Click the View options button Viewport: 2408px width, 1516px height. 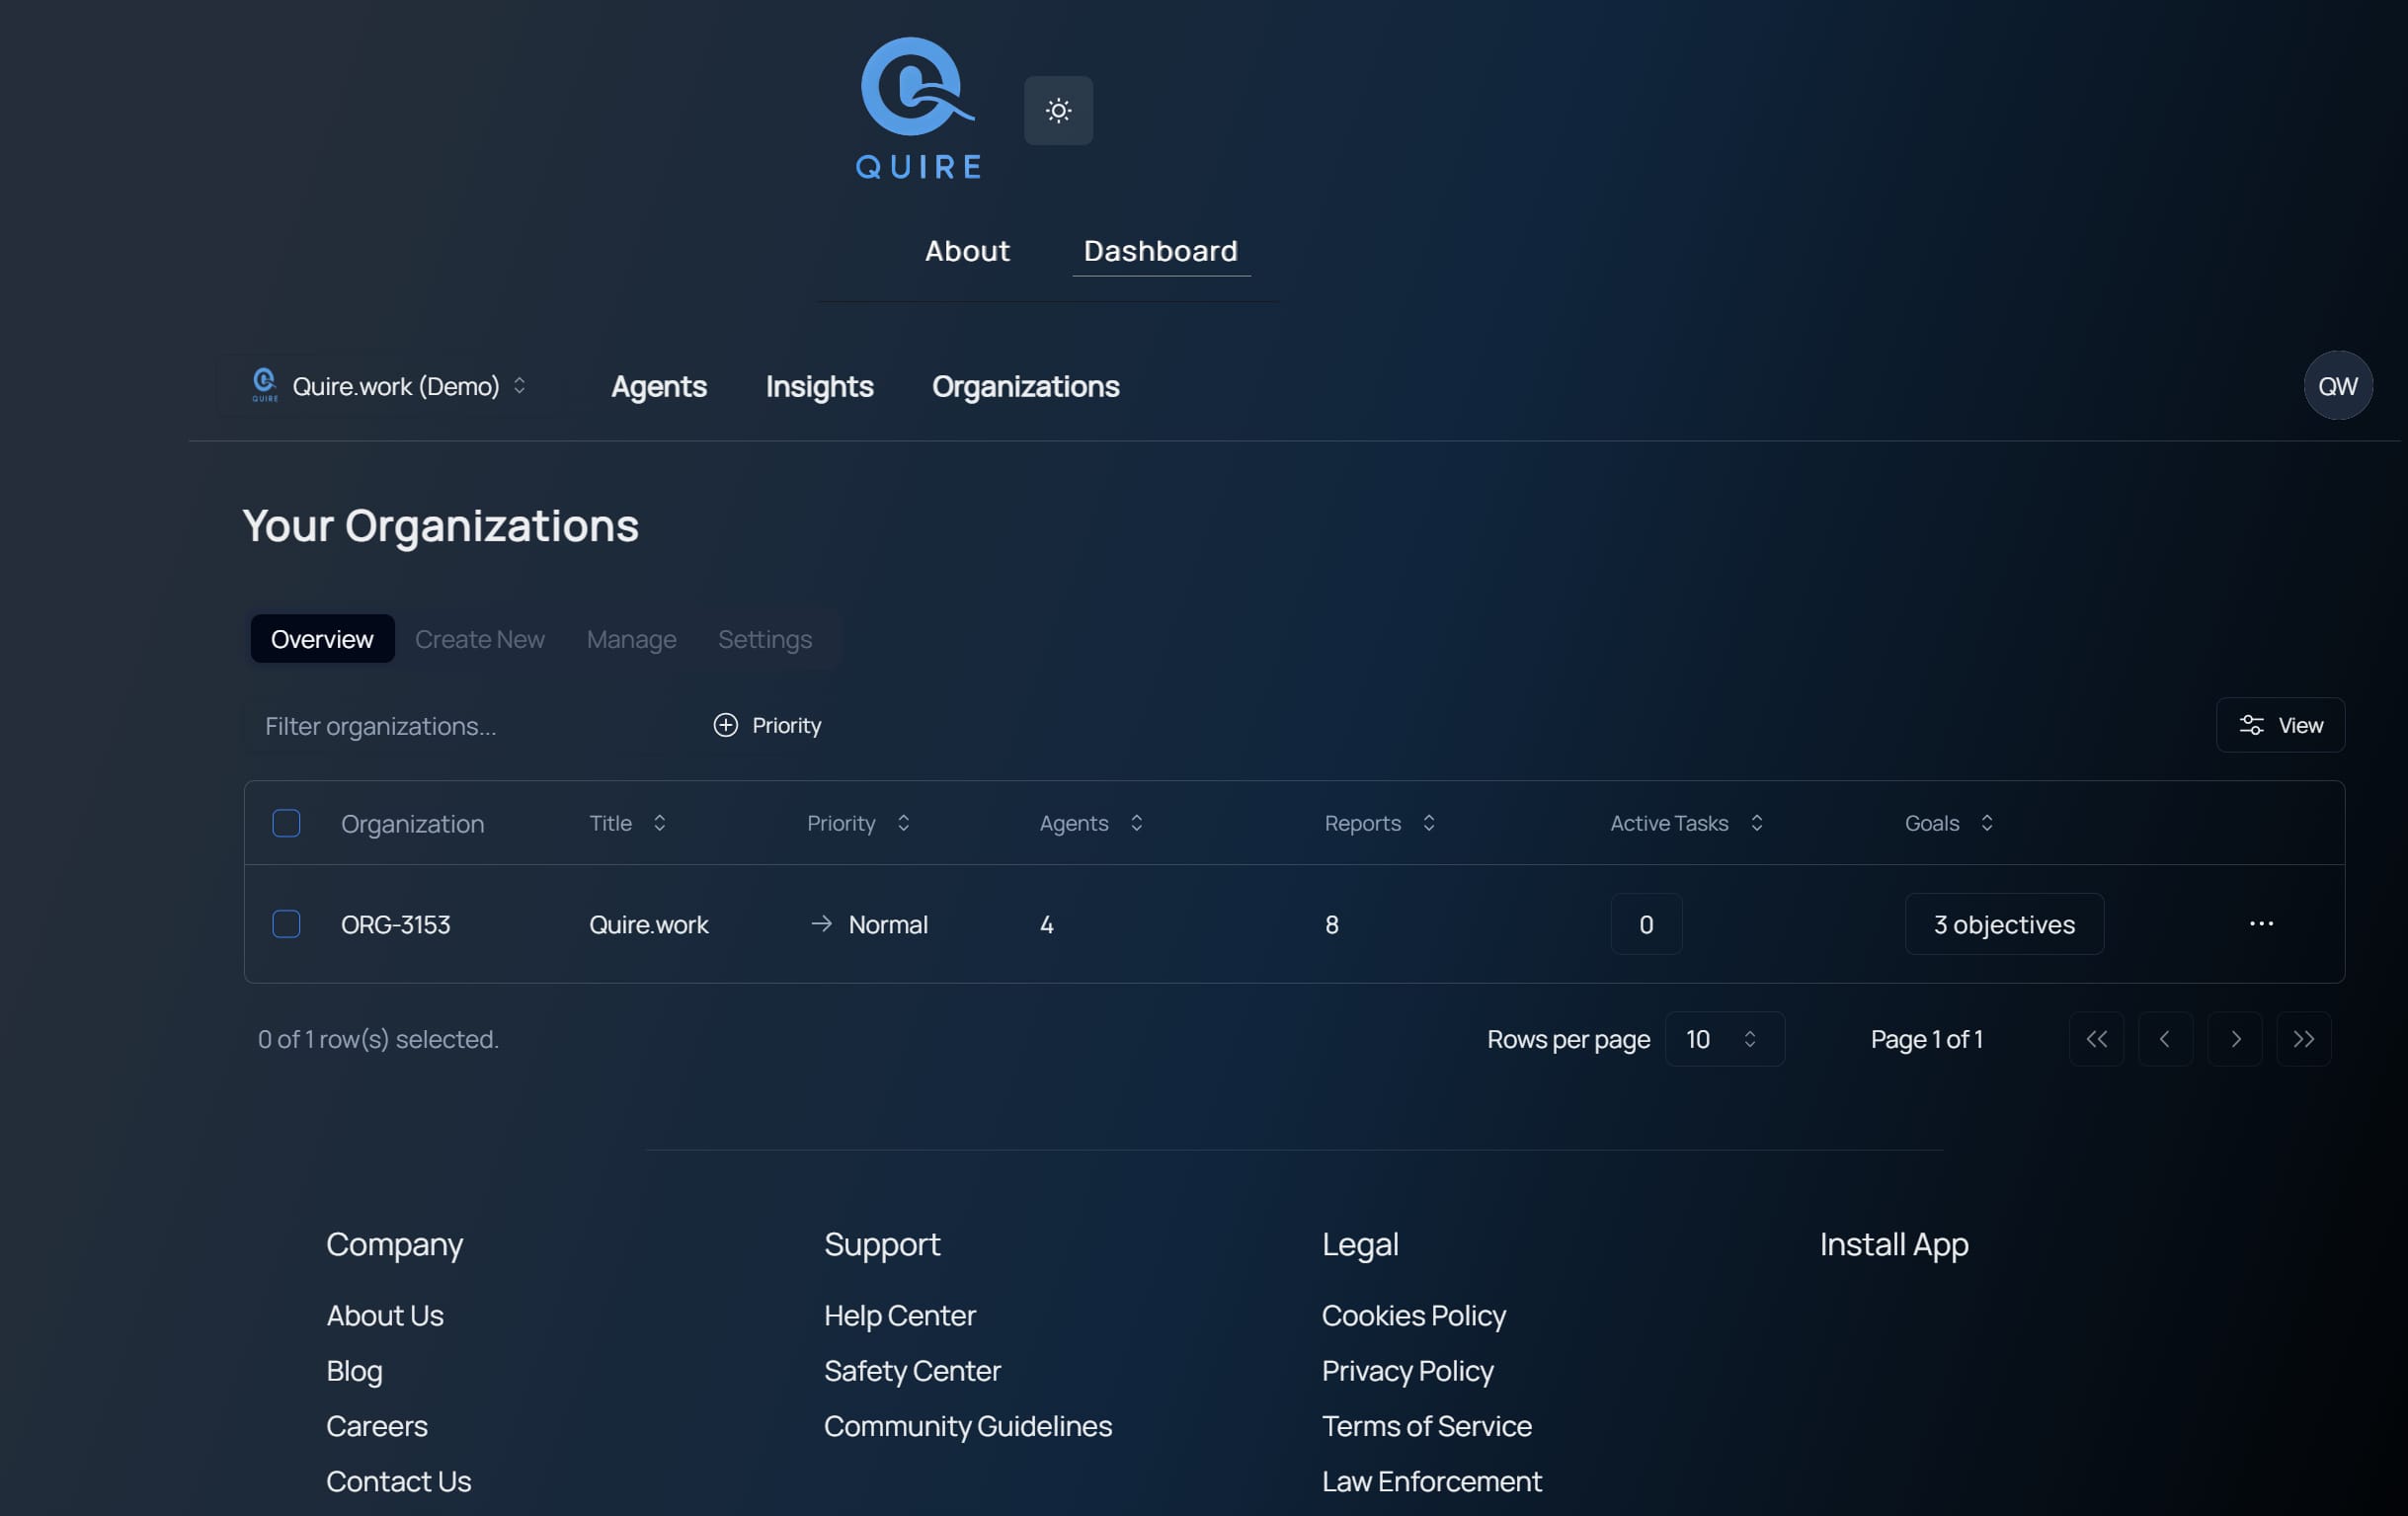[x=2279, y=725]
